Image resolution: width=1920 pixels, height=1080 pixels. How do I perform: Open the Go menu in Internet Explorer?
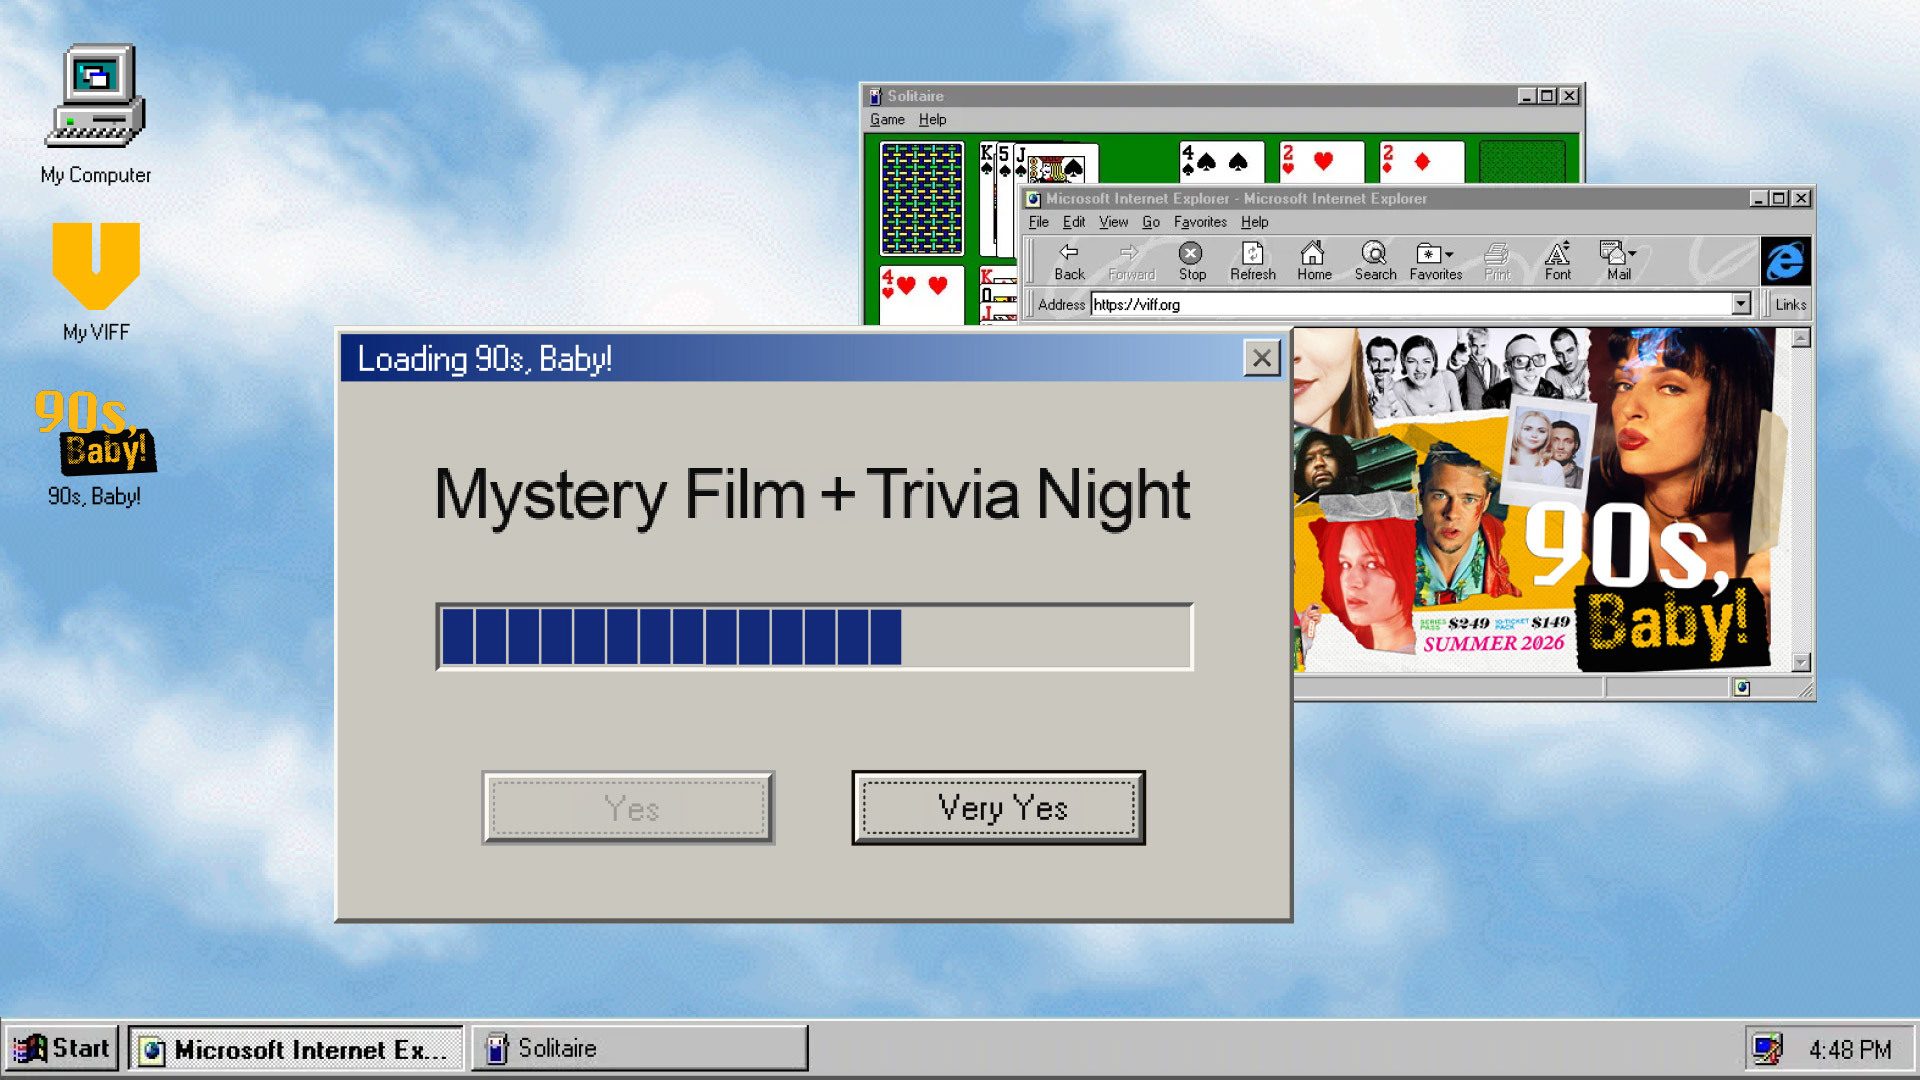(x=1151, y=223)
